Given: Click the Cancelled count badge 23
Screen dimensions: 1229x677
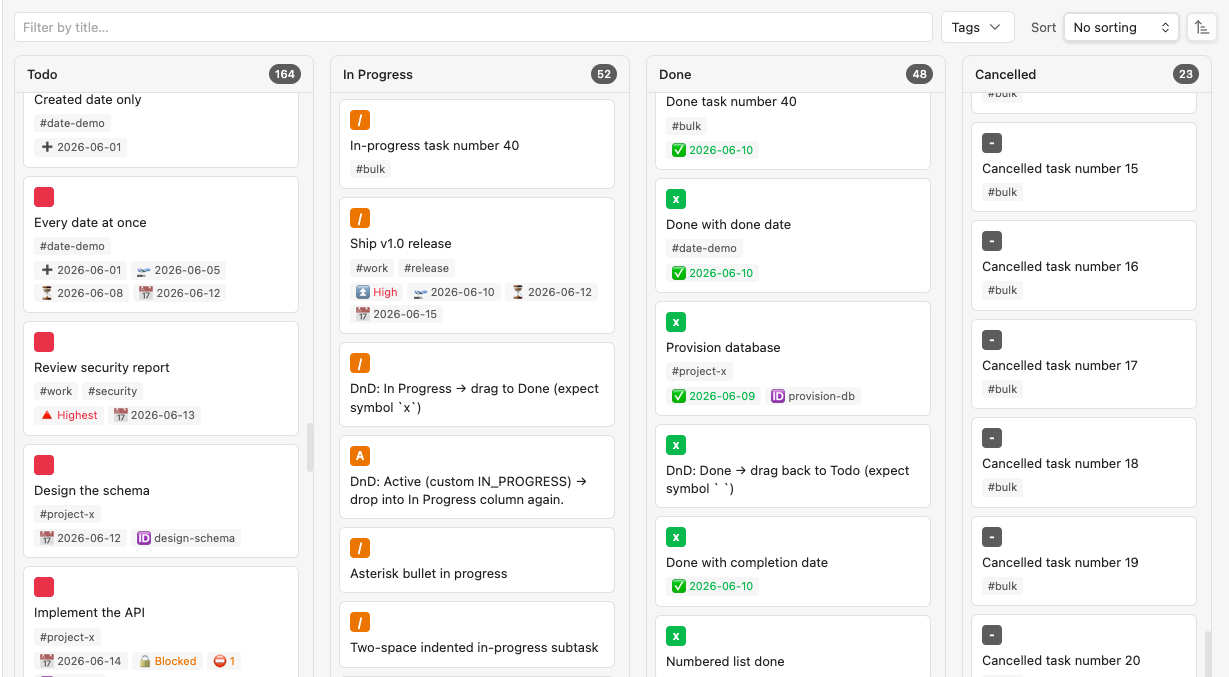Looking at the screenshot, I should coord(1186,74).
